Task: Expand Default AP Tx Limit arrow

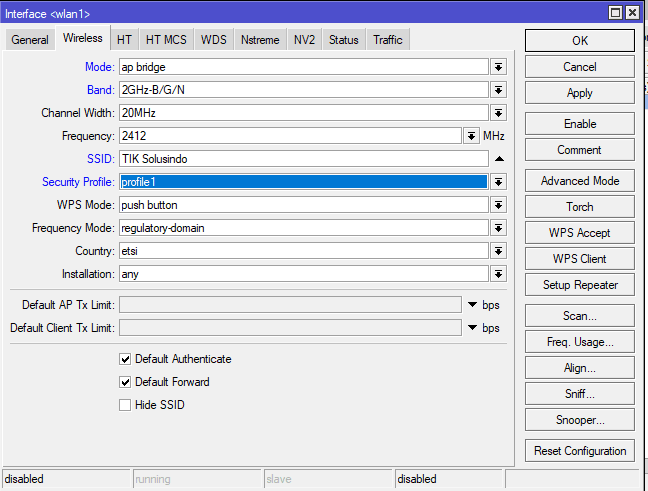Action: pos(472,304)
